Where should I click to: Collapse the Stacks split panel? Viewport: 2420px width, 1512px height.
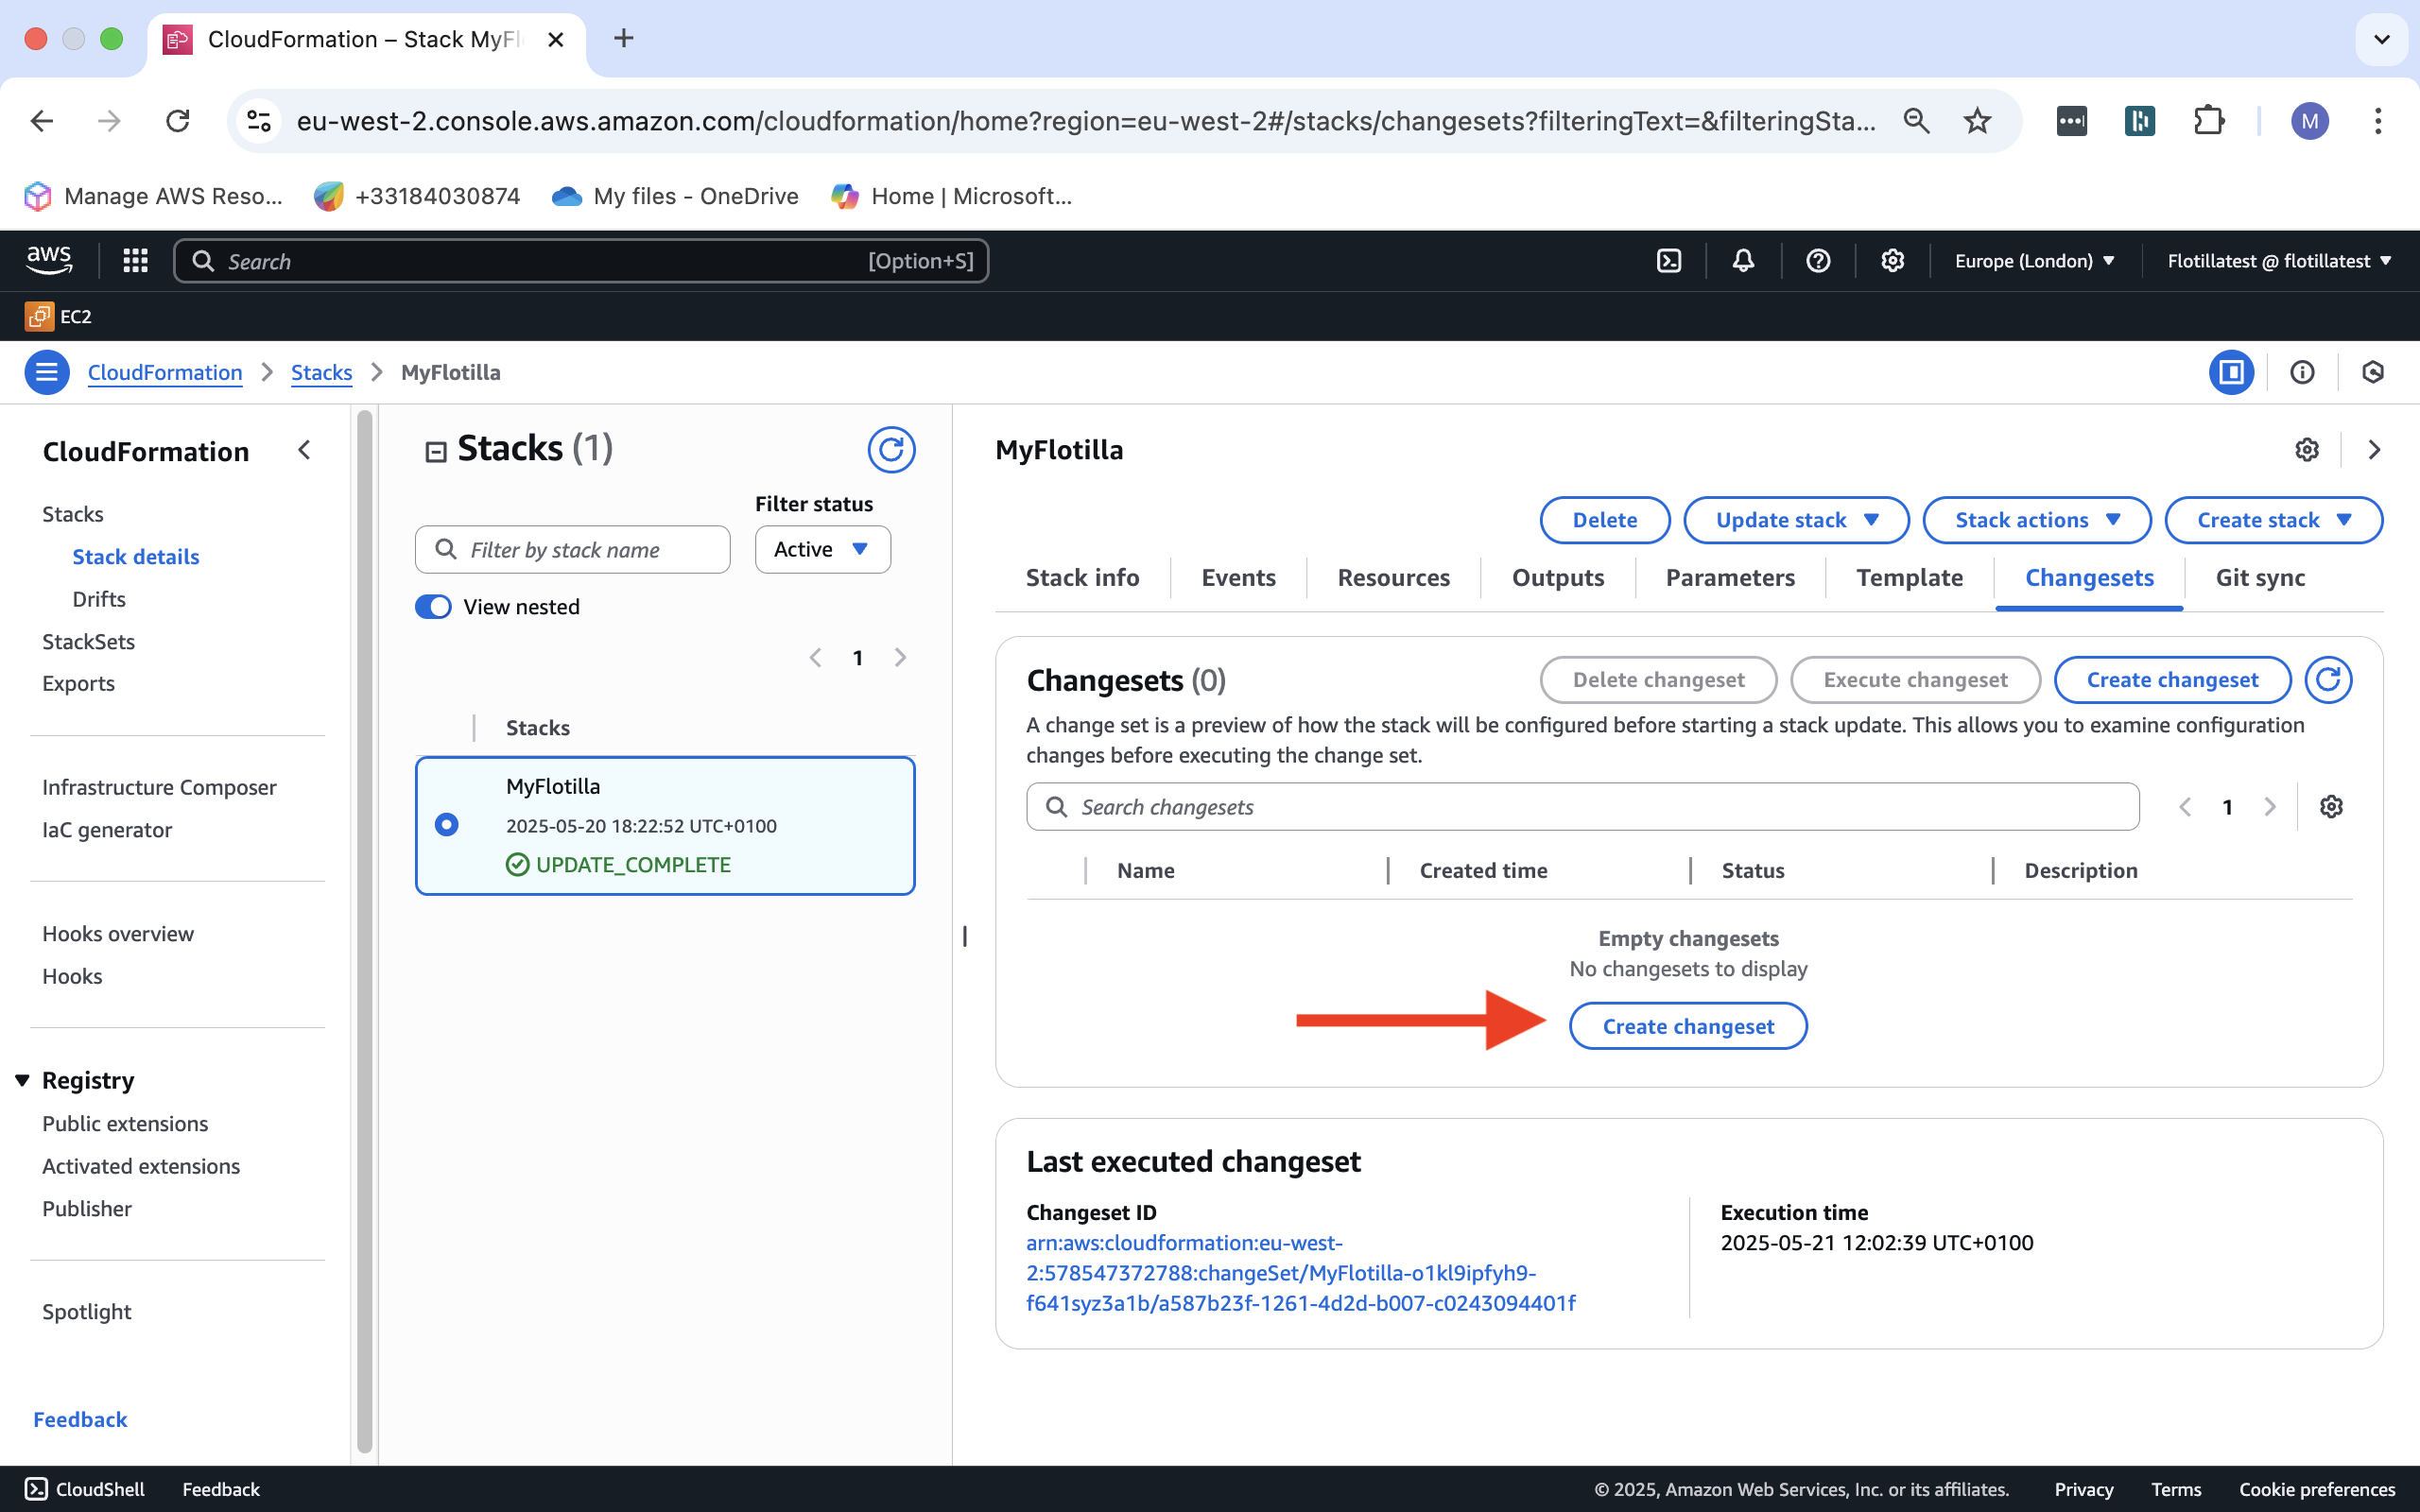[436, 452]
